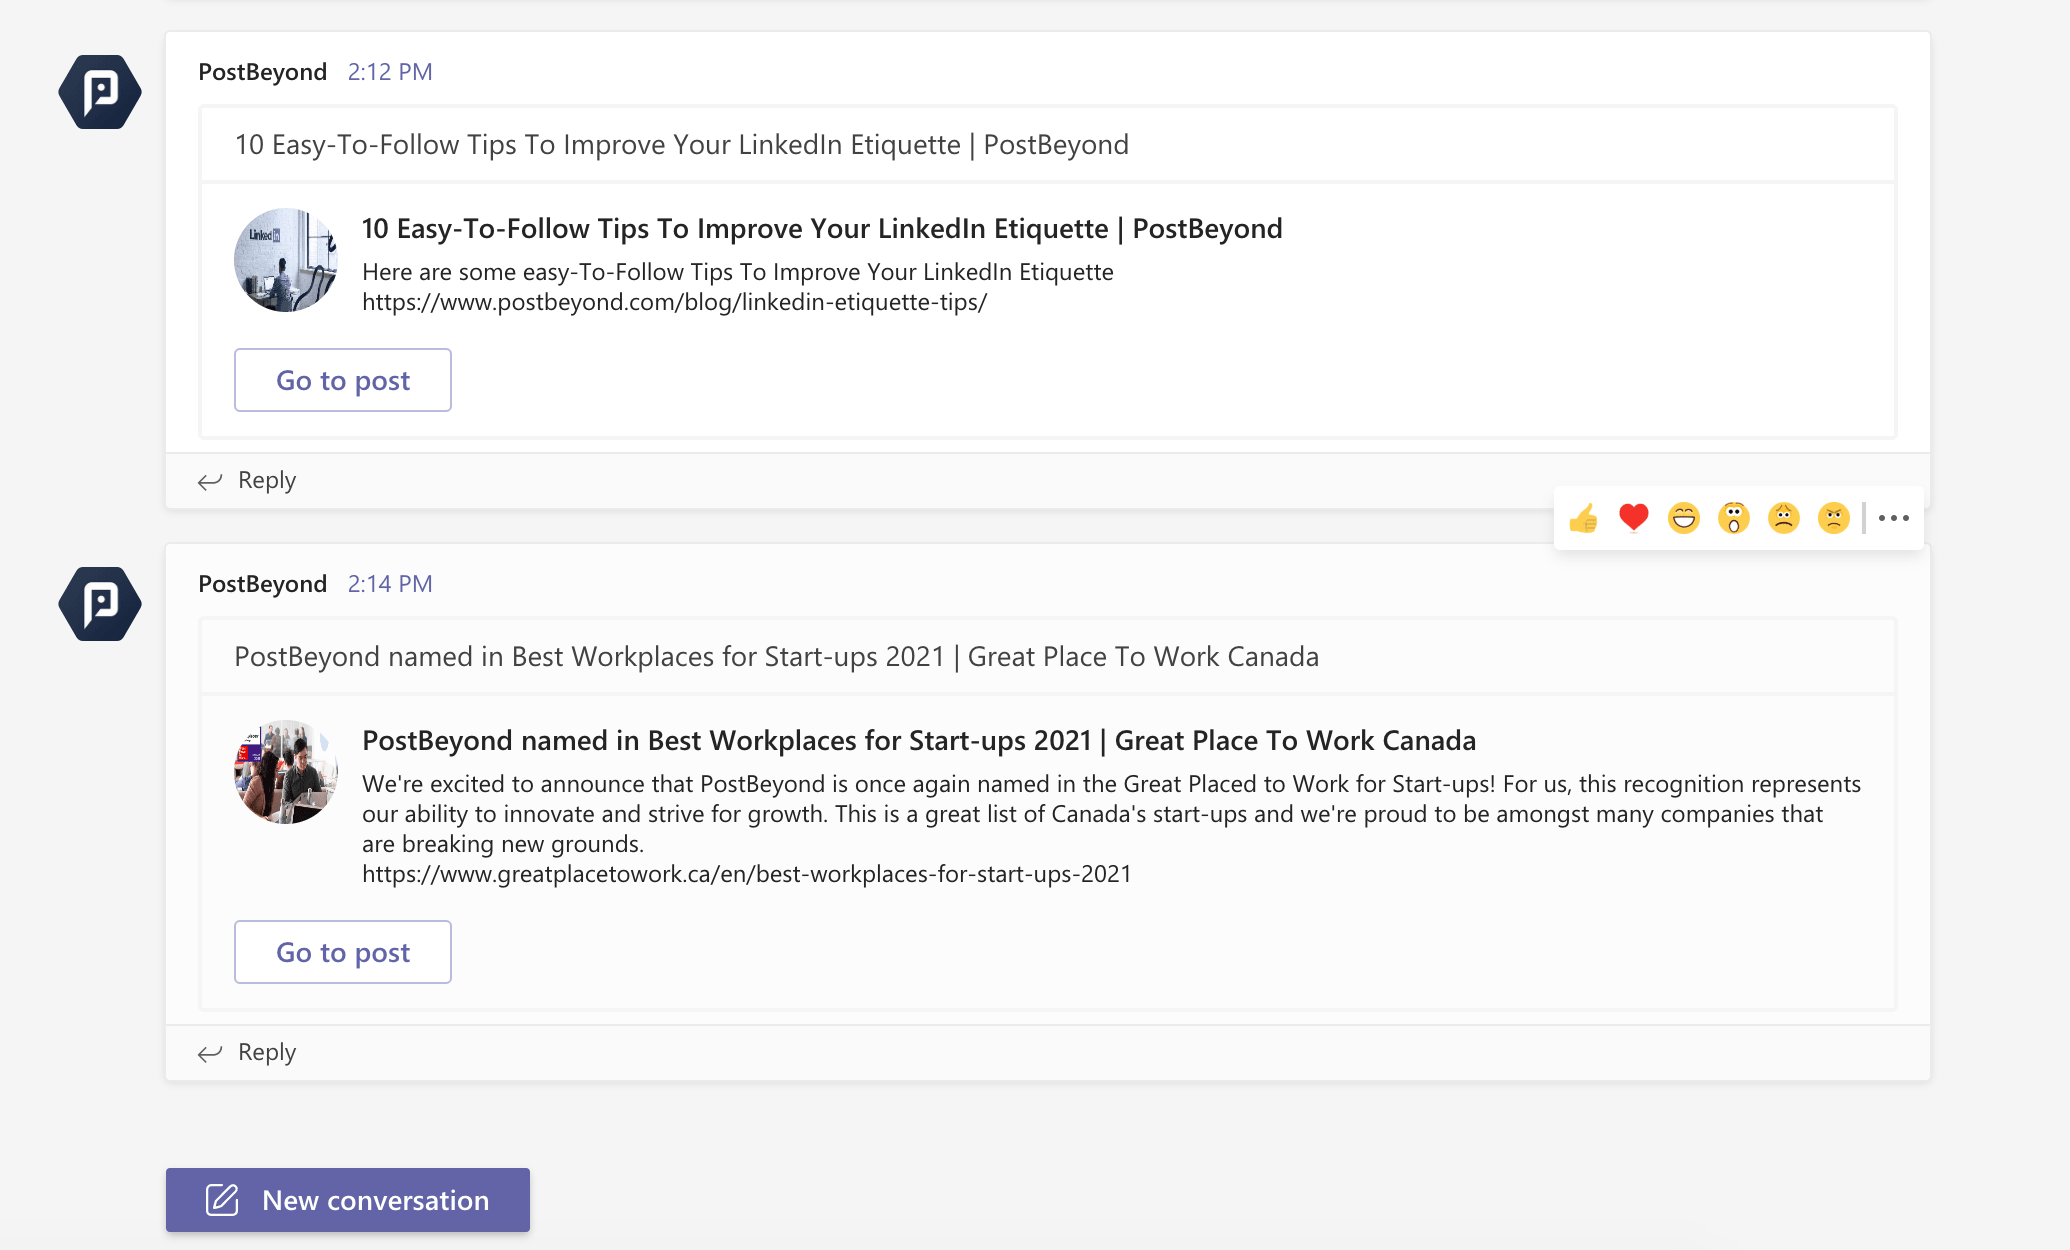Click PostBeyond sender name at 2:12 PM

point(263,72)
